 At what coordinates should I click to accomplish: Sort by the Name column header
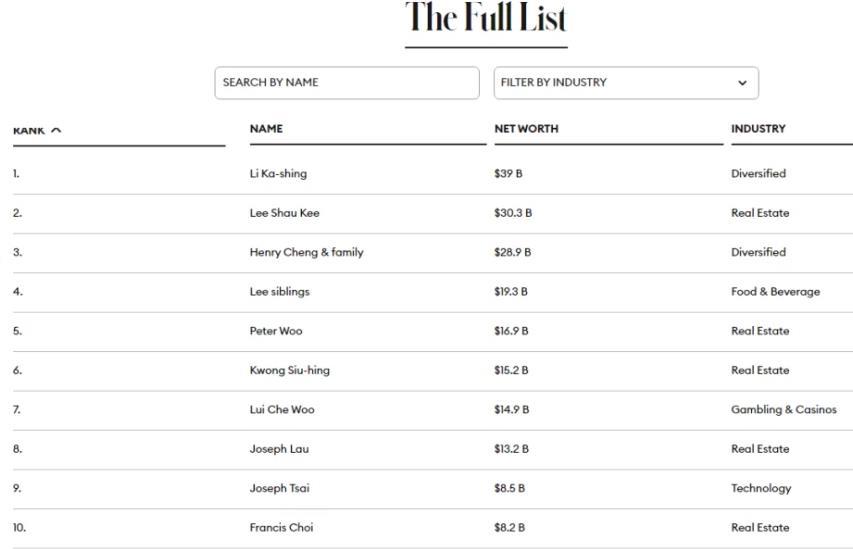[x=266, y=129]
